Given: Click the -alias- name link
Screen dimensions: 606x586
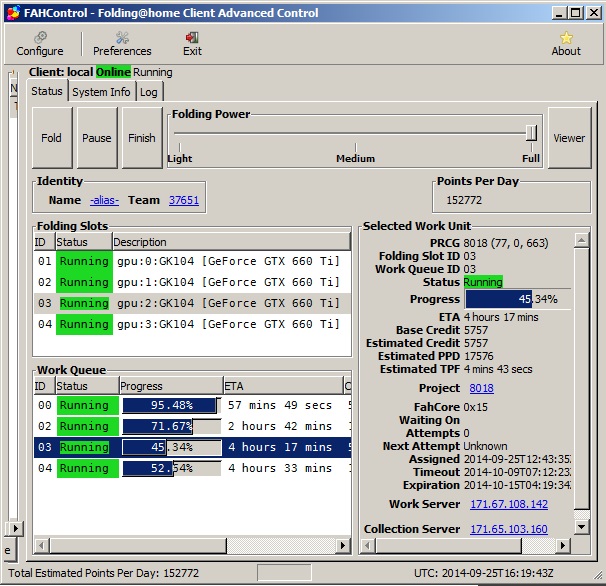Looking at the screenshot, I should coord(104,200).
